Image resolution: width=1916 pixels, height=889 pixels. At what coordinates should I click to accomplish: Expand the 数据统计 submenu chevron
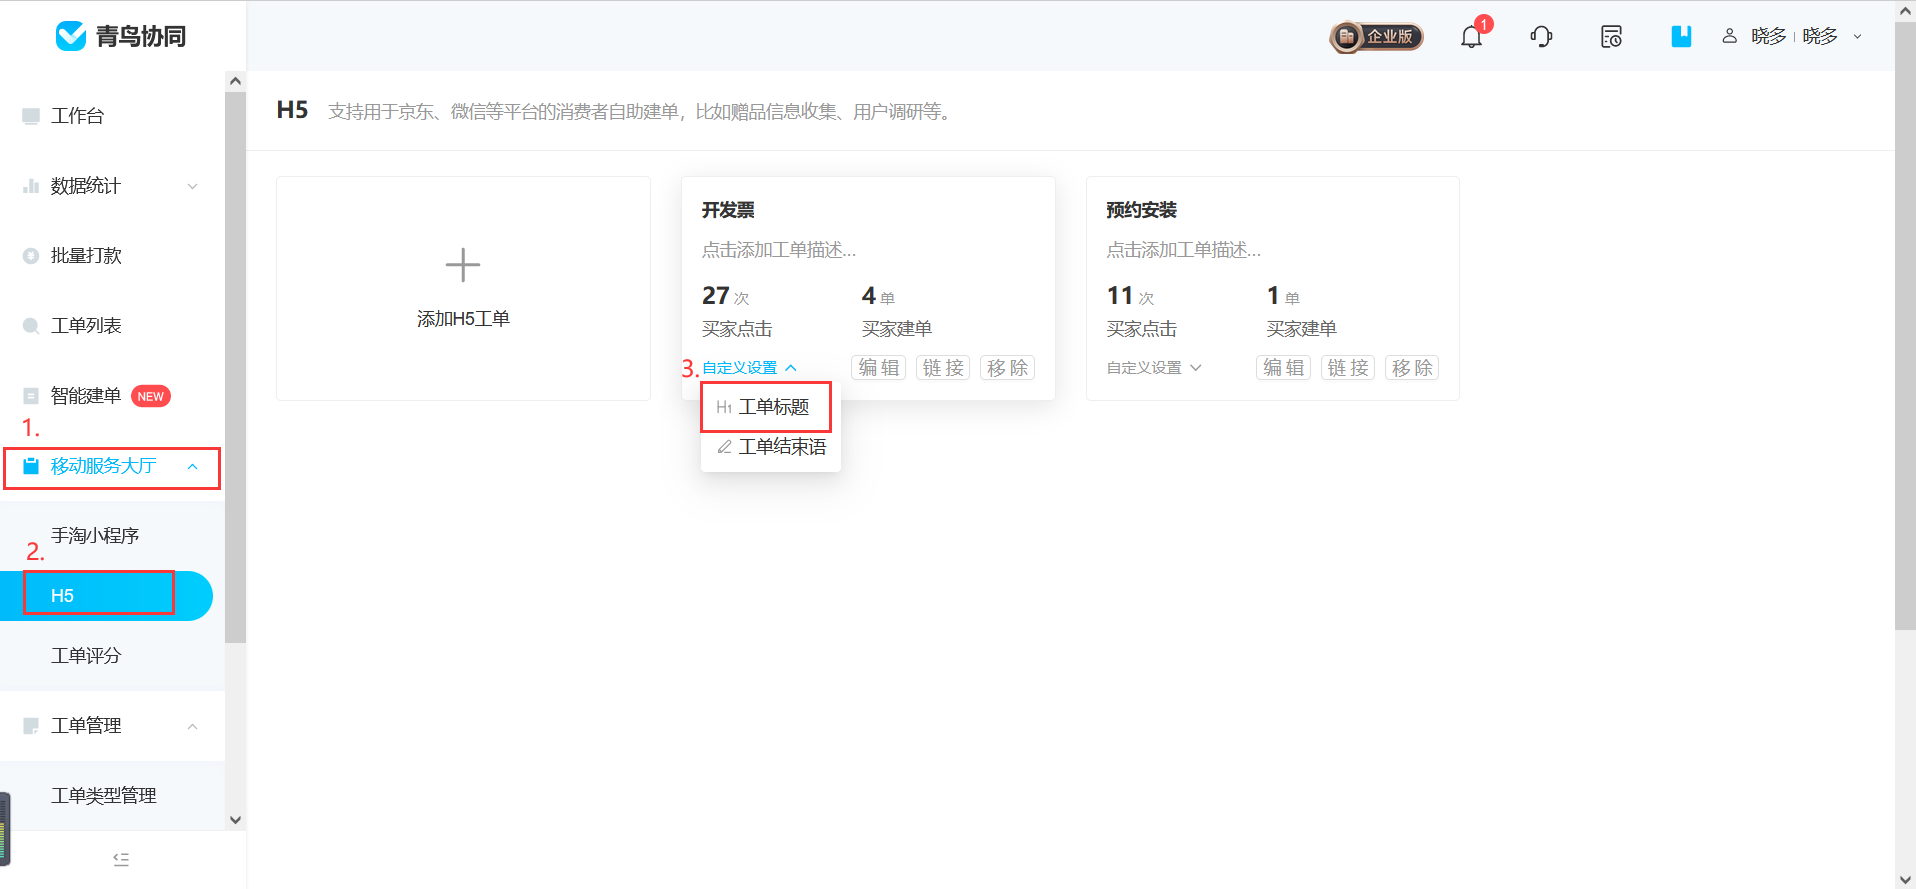click(193, 186)
